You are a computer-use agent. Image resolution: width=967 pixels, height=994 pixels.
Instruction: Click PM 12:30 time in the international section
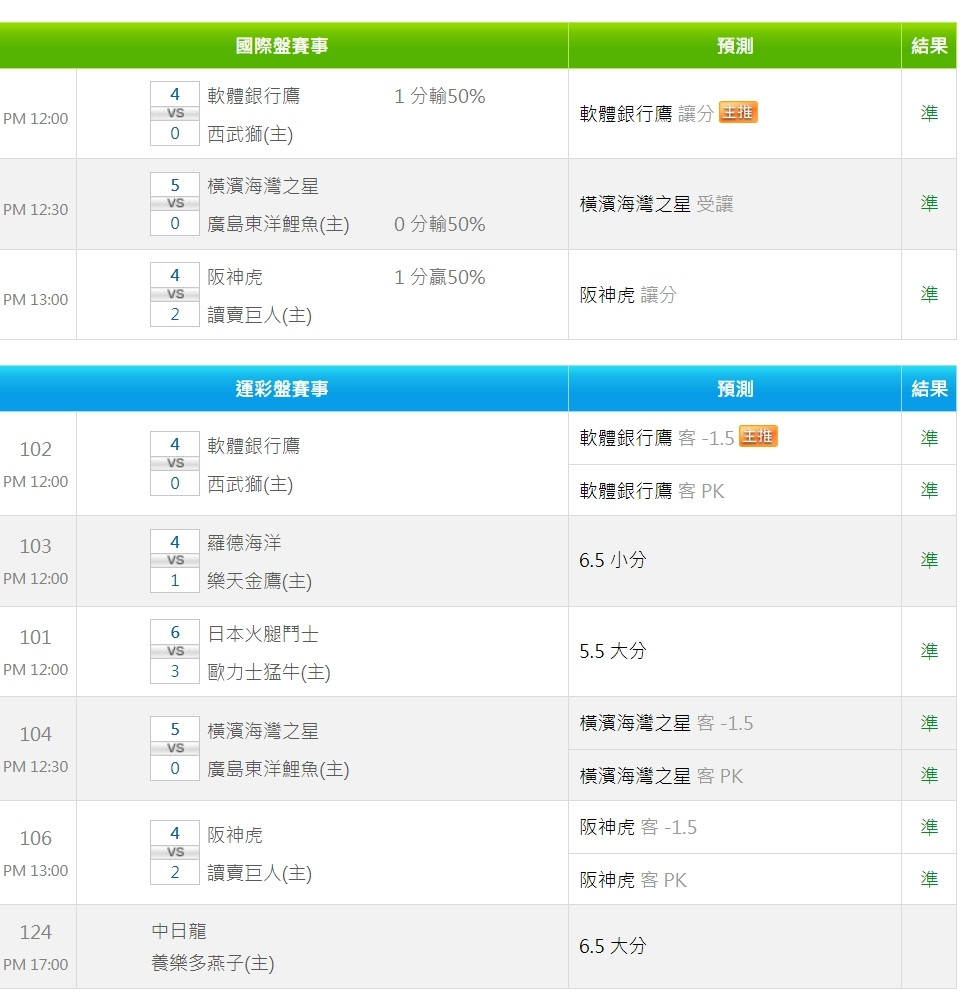[x=36, y=209]
